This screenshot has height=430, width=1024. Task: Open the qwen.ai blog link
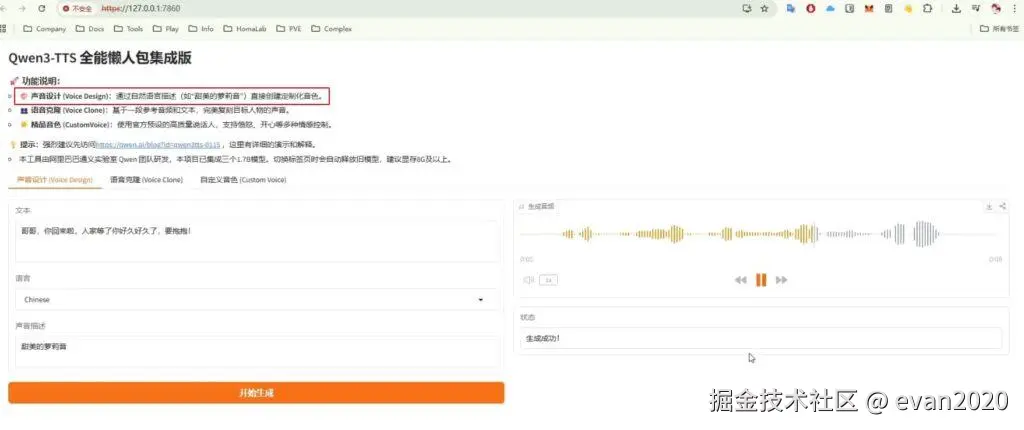click(x=158, y=144)
